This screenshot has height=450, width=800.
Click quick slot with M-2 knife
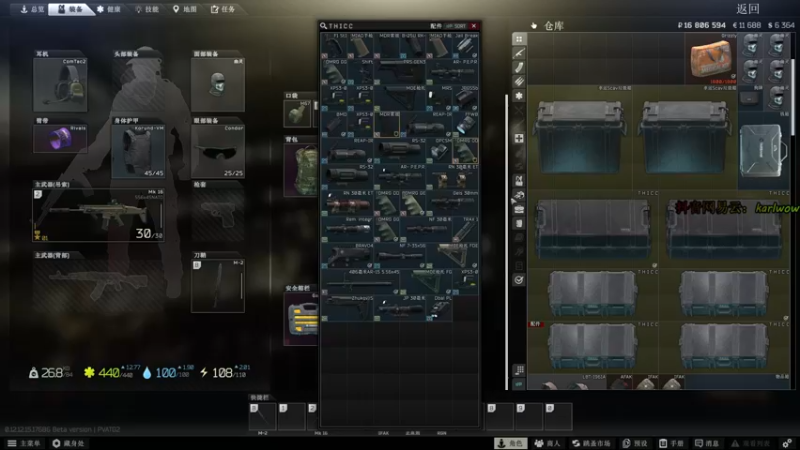pyautogui.click(x=262, y=416)
